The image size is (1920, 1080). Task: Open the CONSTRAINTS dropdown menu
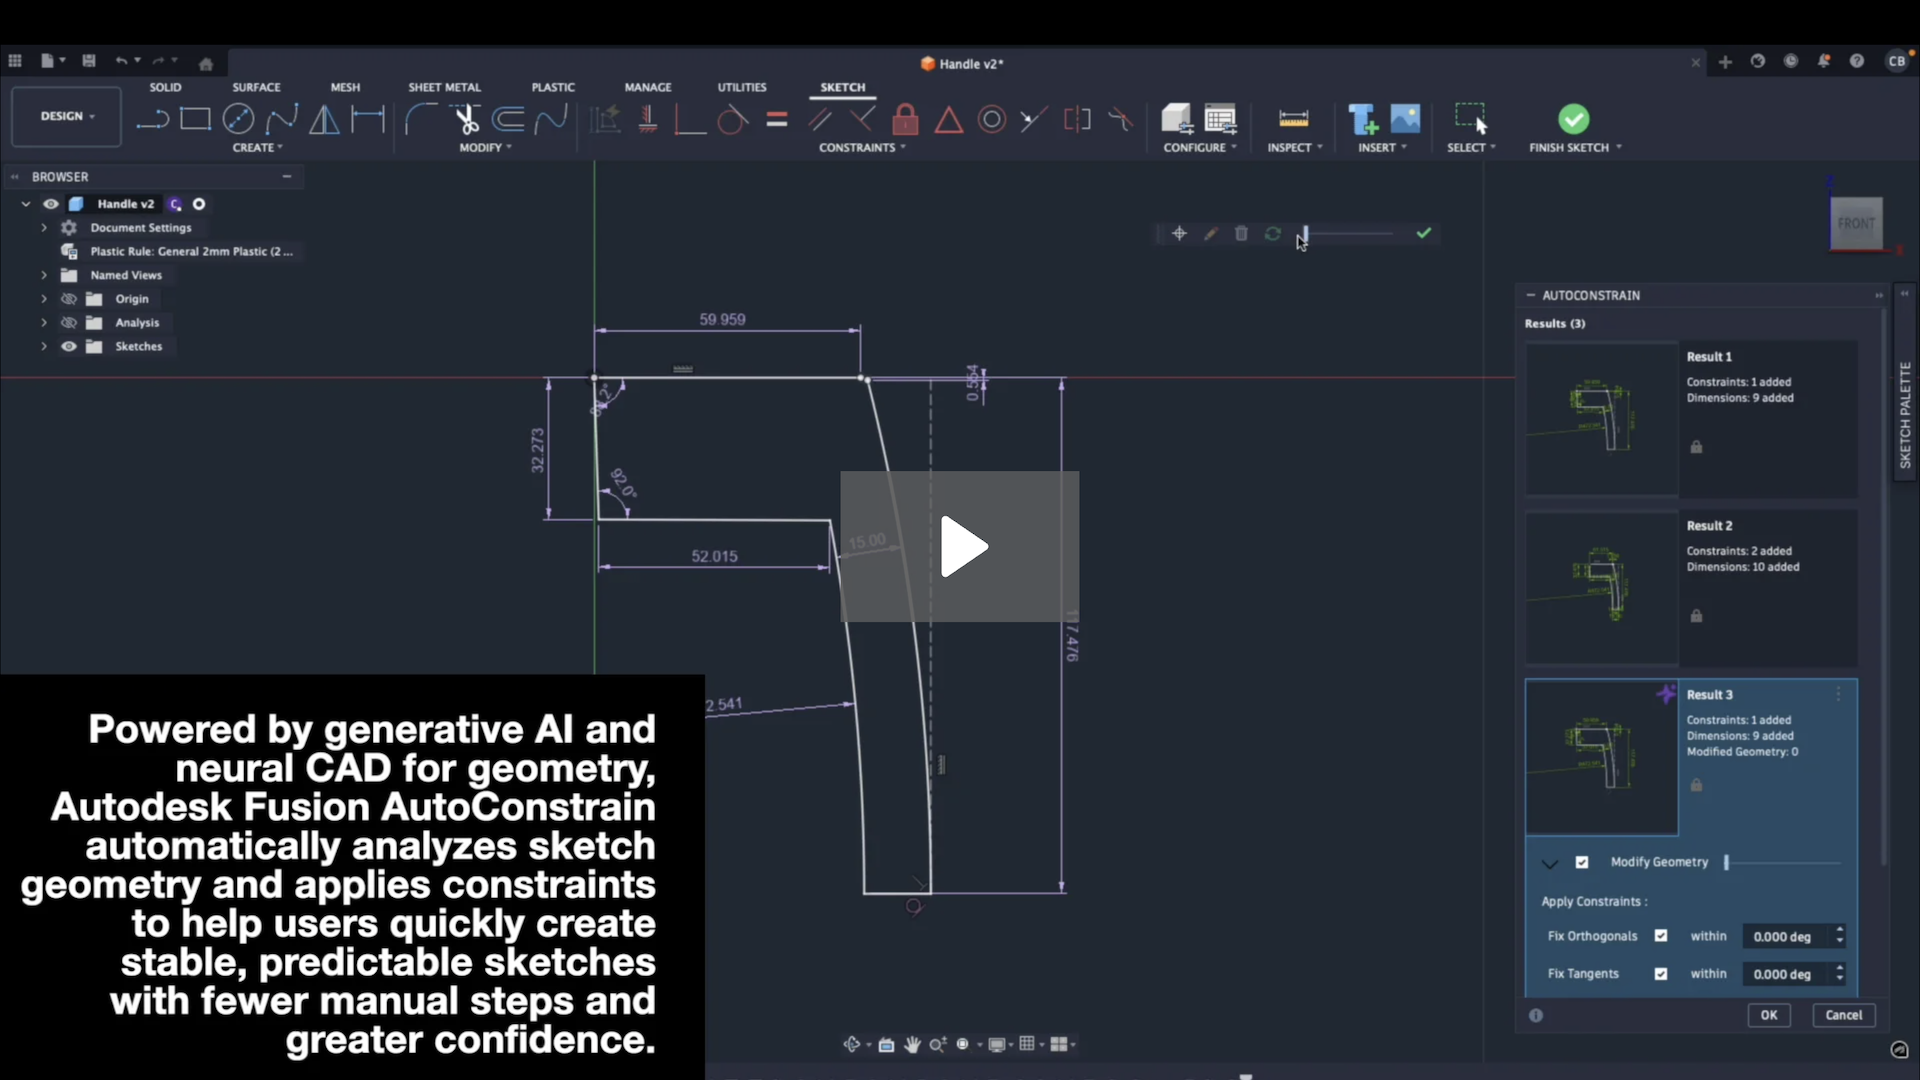pyautogui.click(x=862, y=148)
